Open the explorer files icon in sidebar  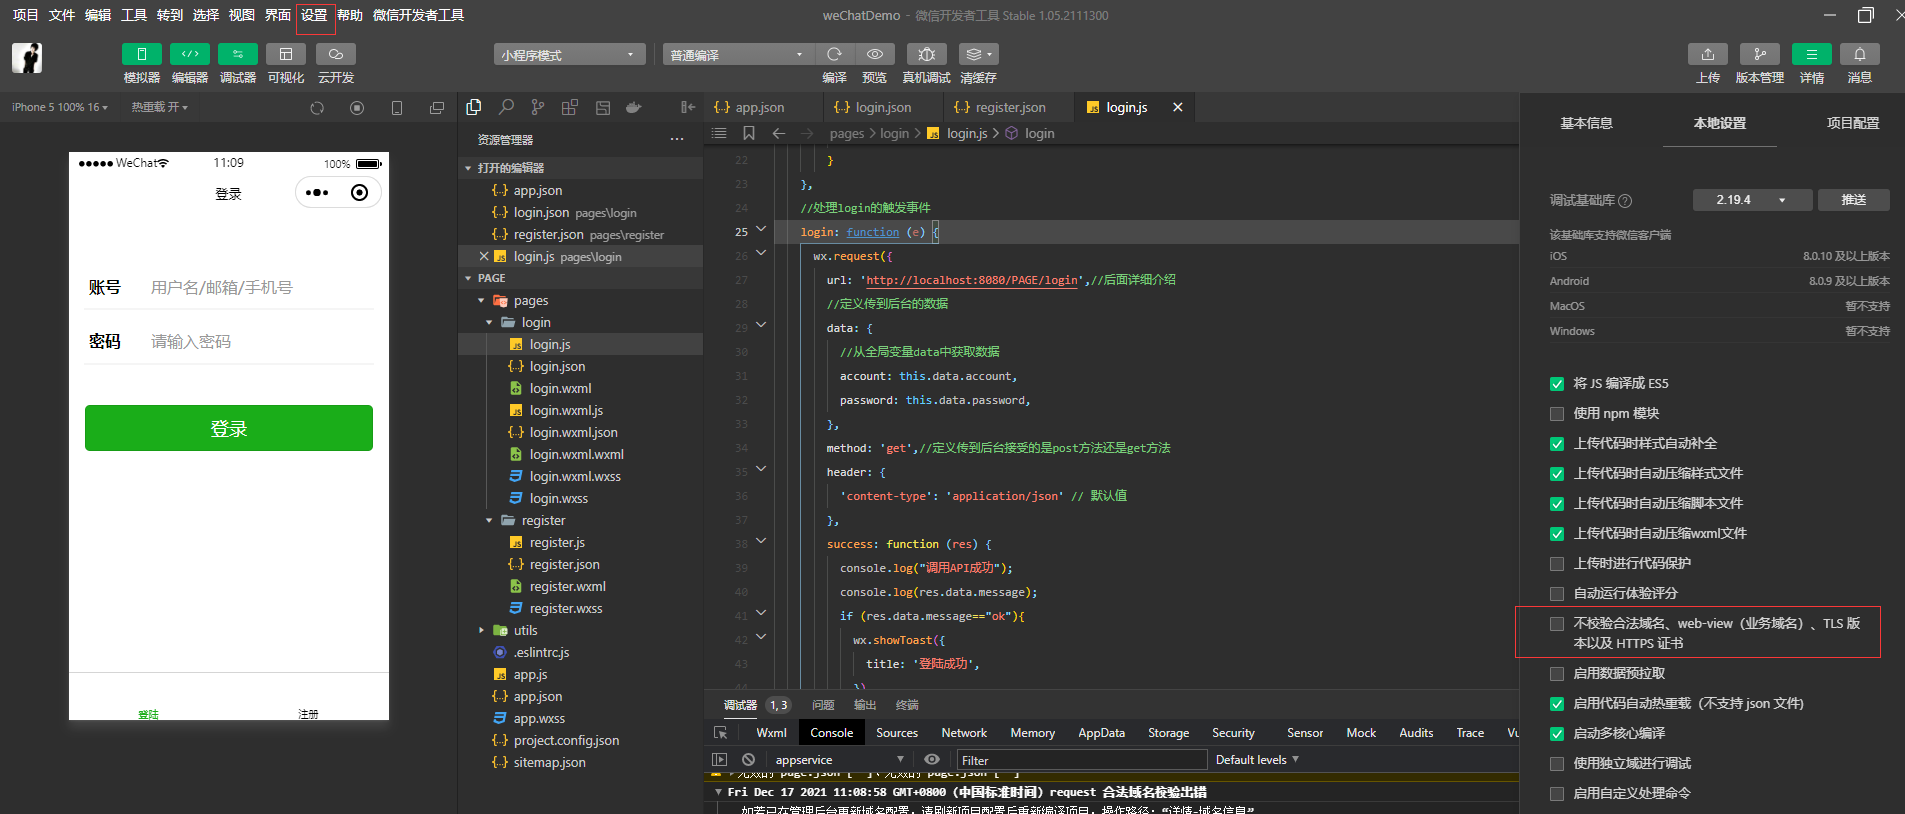click(x=474, y=107)
